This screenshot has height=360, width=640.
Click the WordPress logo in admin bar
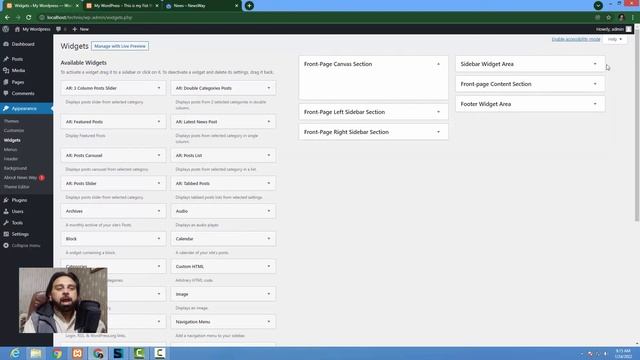[6, 29]
